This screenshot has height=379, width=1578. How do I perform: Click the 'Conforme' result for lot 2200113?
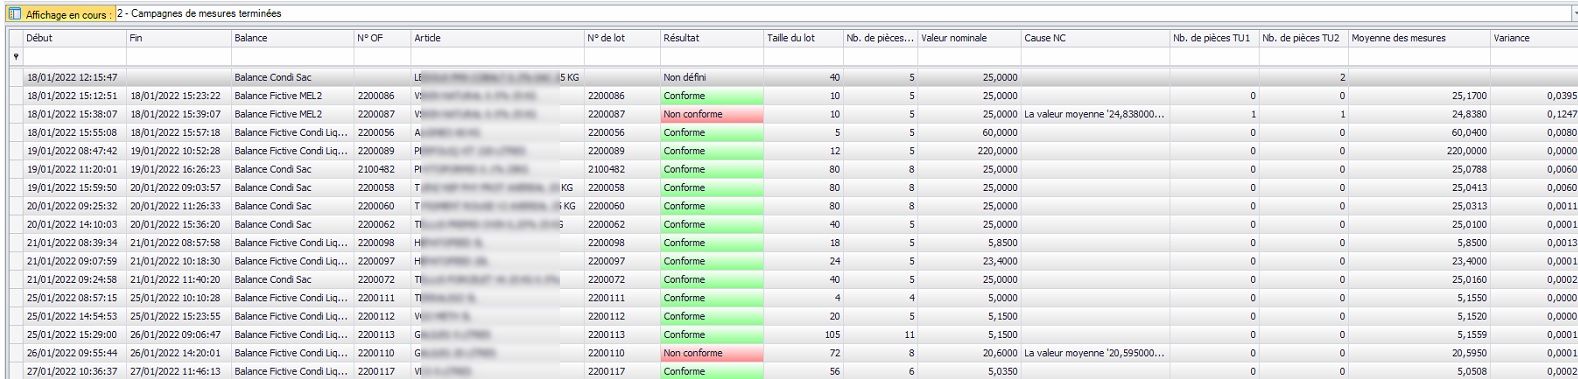click(712, 334)
